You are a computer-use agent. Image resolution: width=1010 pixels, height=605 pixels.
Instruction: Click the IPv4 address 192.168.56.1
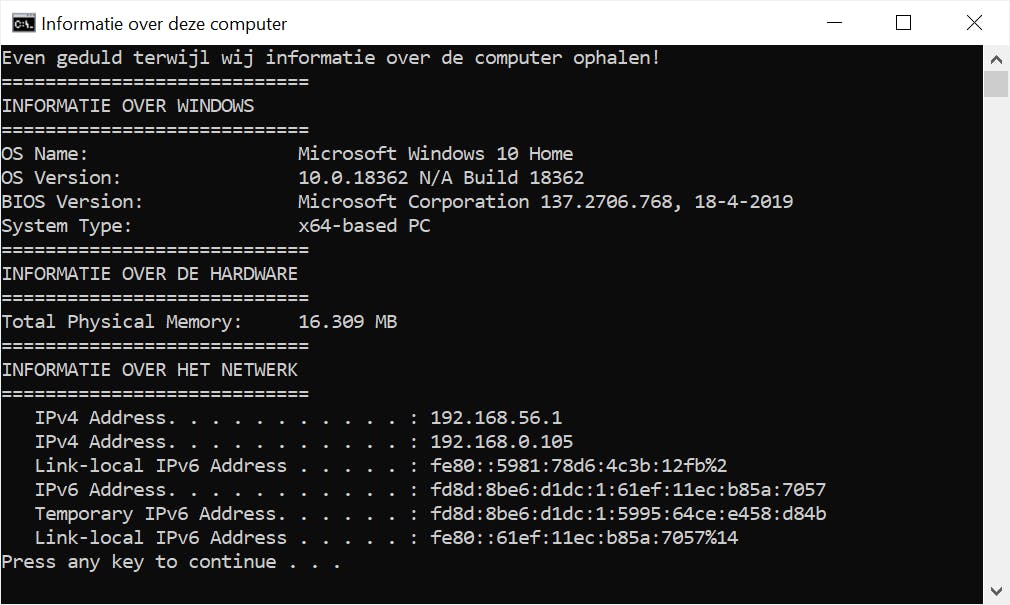(x=496, y=418)
